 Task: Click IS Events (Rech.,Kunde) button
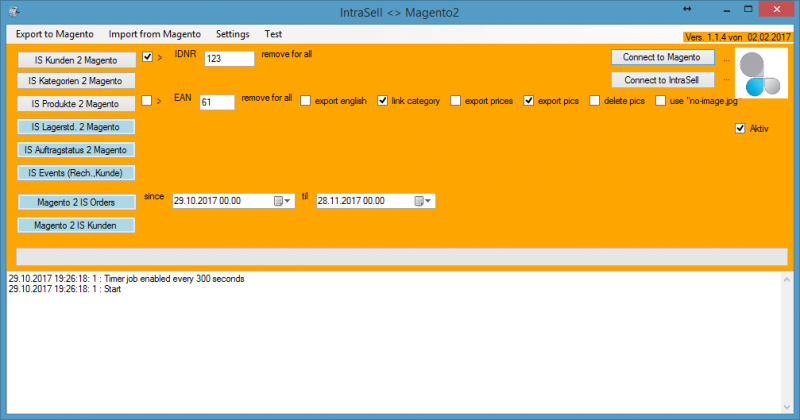tap(76, 173)
